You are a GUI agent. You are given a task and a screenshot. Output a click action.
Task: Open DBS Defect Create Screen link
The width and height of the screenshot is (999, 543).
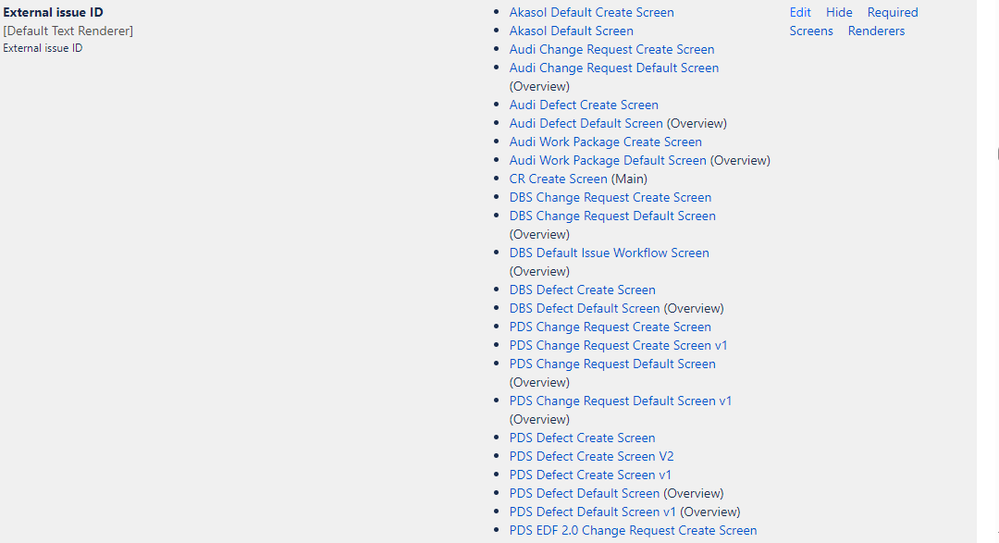point(582,289)
